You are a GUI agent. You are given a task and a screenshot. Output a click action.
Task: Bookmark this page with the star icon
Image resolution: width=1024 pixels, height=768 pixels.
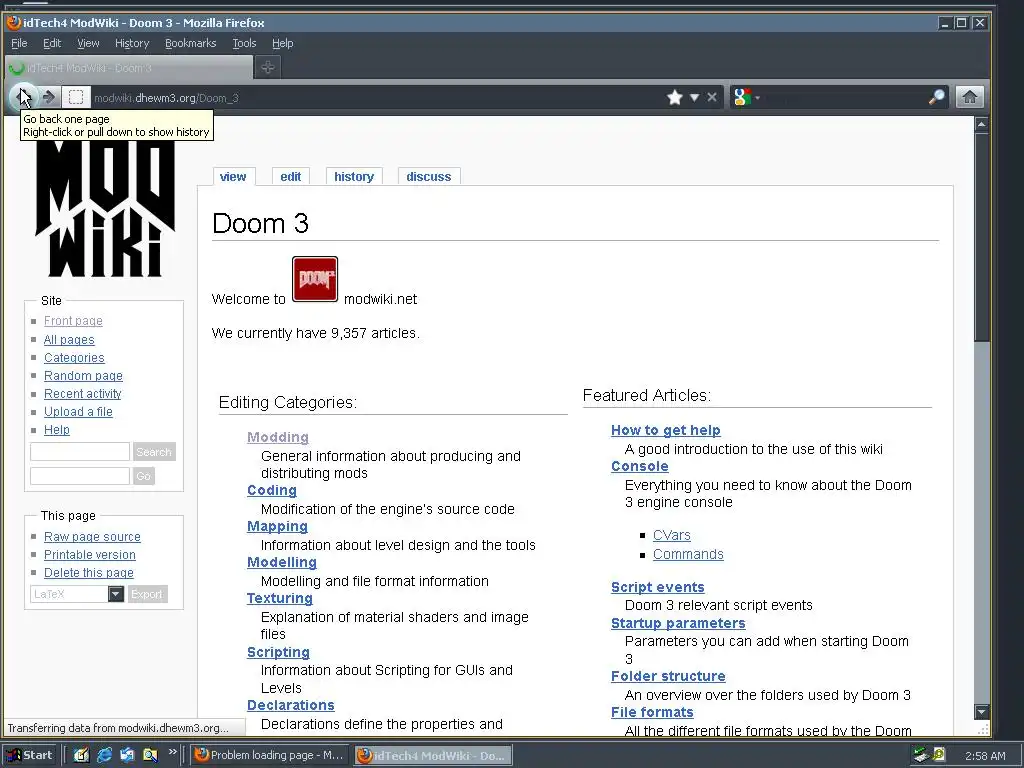(675, 97)
